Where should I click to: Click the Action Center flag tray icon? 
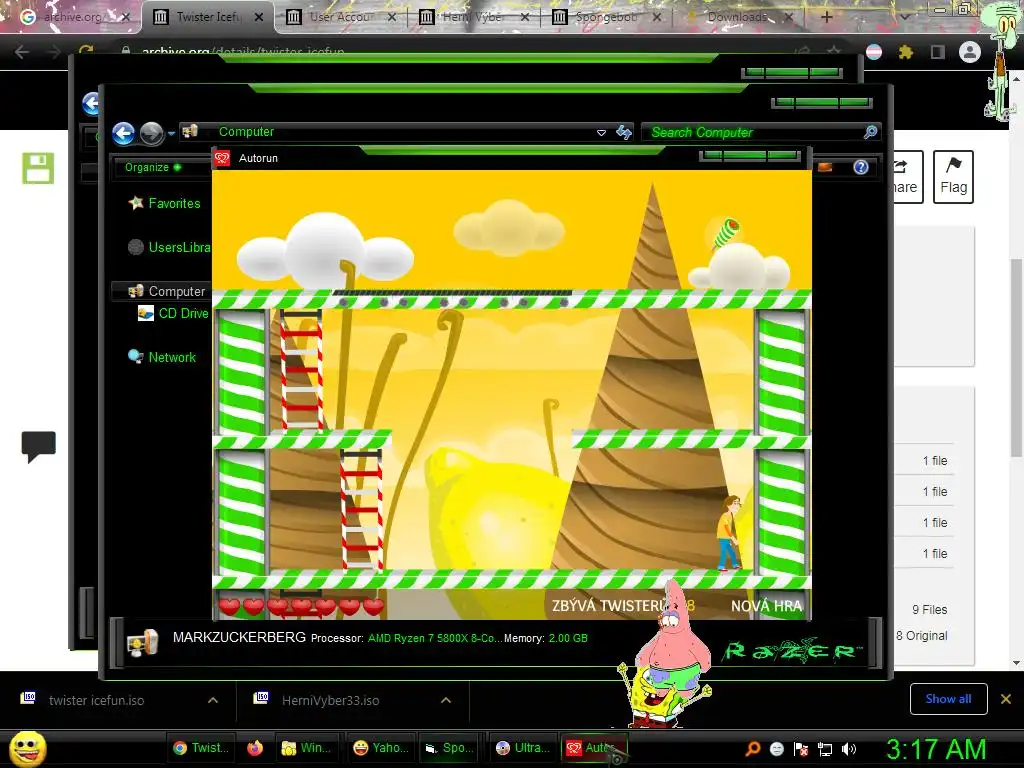point(801,749)
